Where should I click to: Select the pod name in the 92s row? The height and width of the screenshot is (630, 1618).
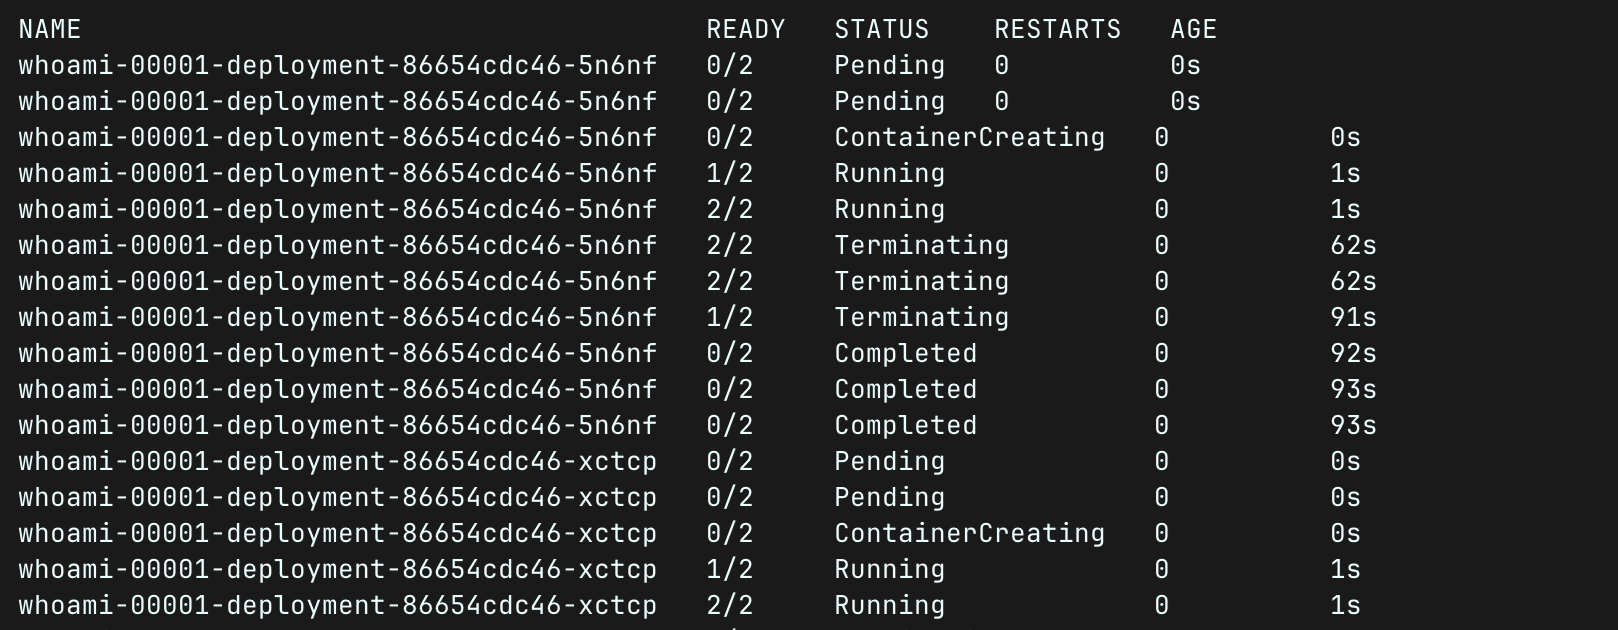(x=337, y=354)
